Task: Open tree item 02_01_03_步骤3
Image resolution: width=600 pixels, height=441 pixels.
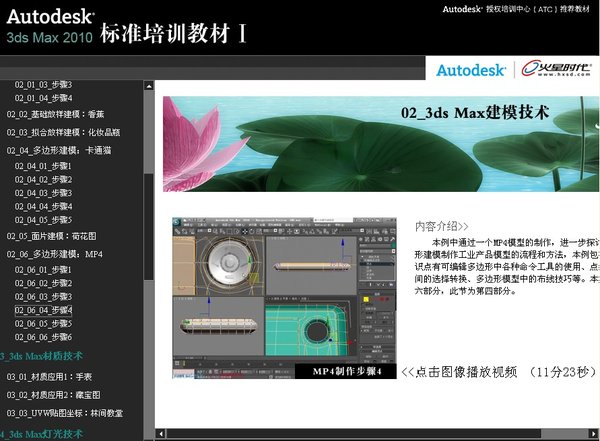Action: pos(43,85)
